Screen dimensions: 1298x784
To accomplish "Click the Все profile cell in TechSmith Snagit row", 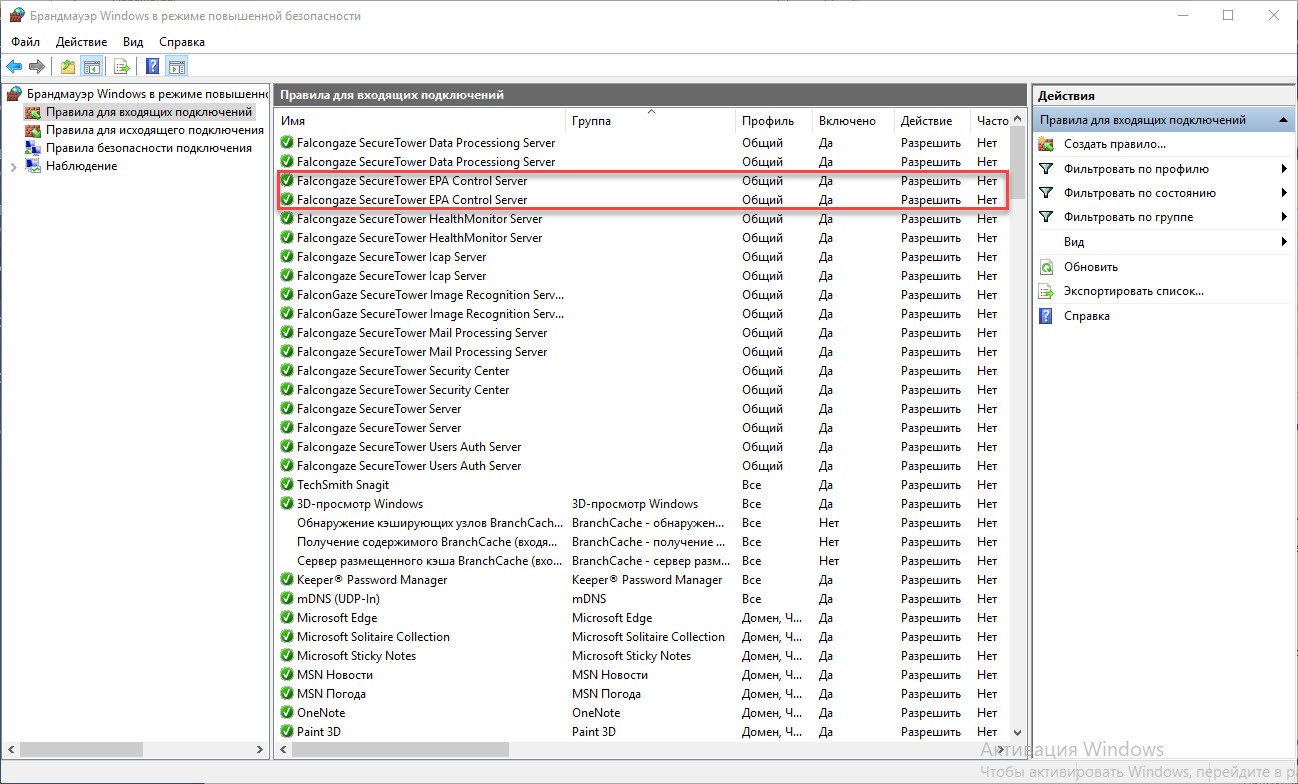I will (x=752, y=485).
